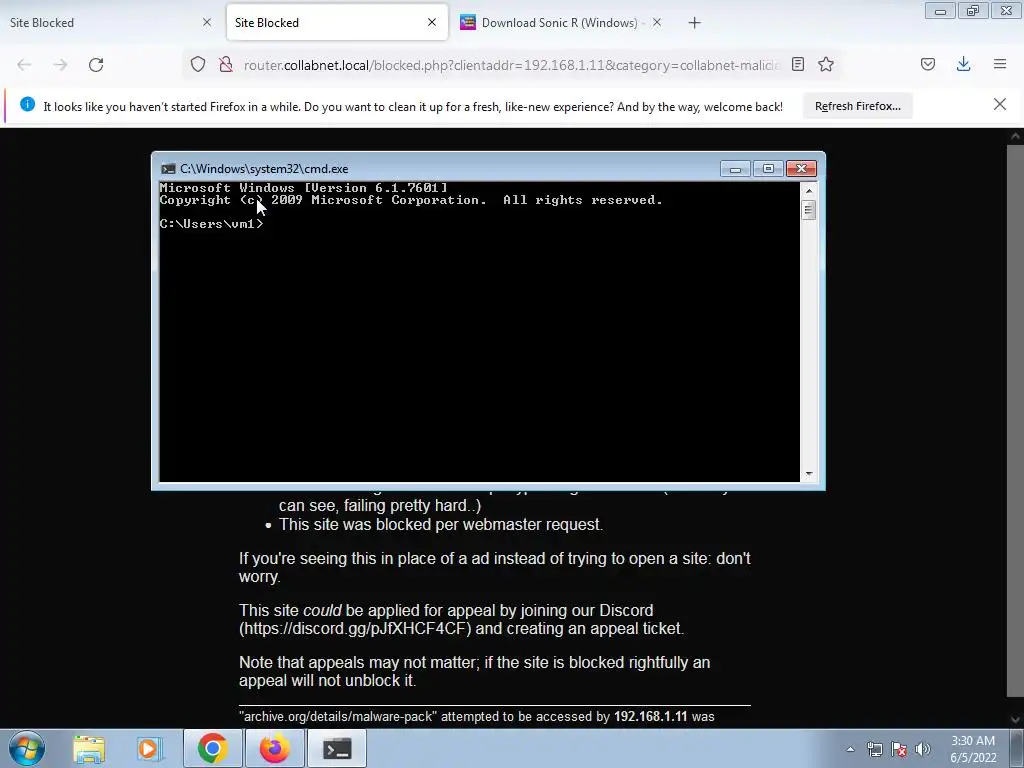Click the cmd.exe scrollbar thumb
1024x768 pixels.
coord(809,210)
